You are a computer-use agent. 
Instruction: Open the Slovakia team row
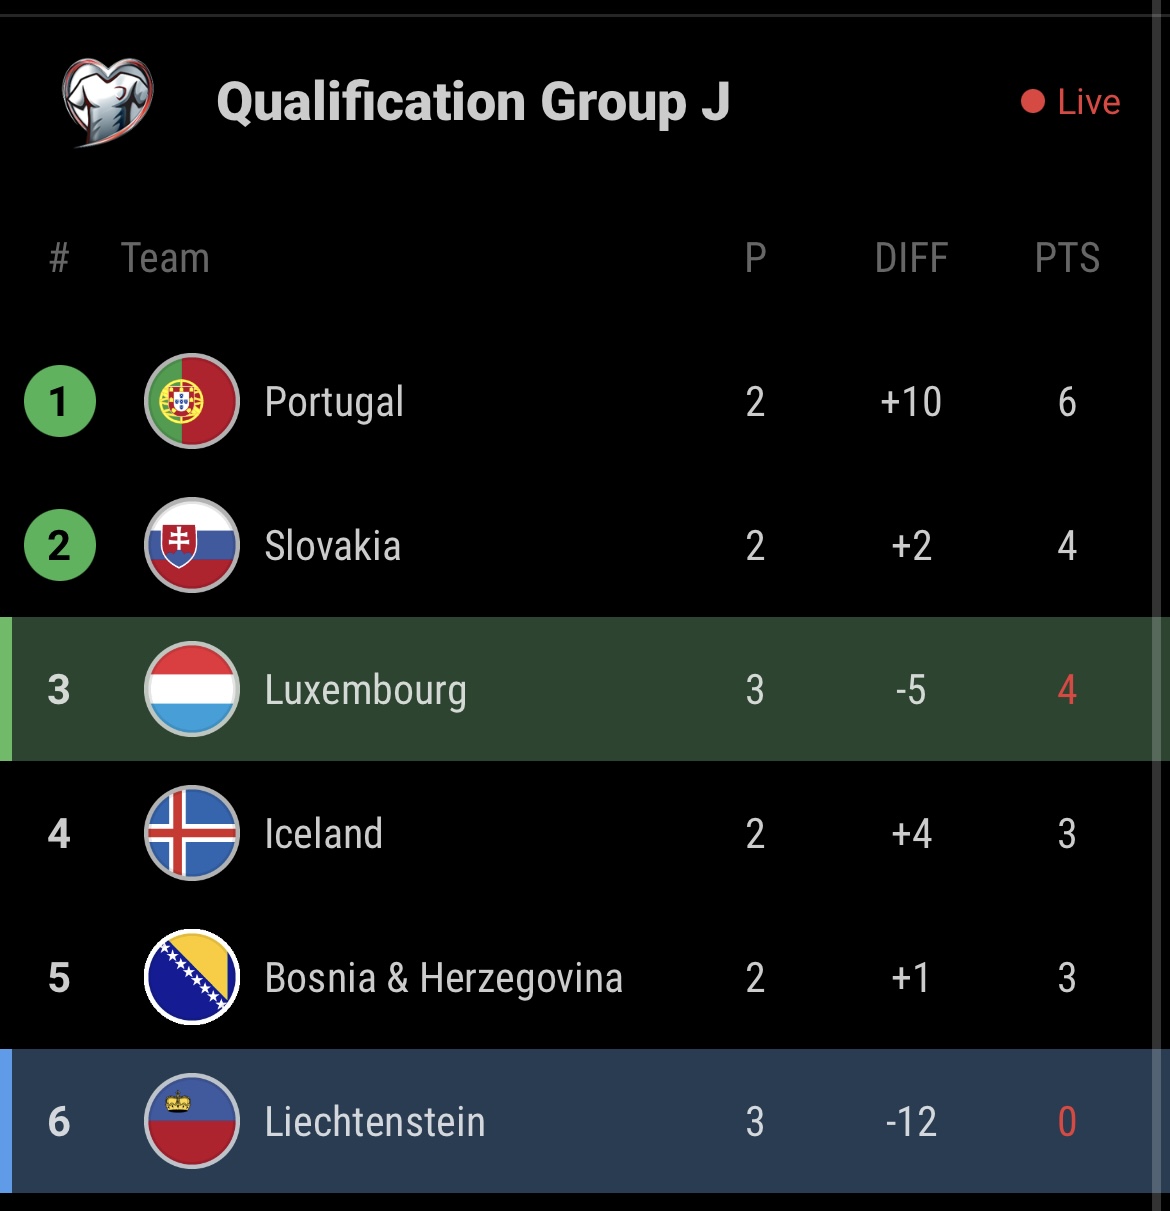(x=585, y=545)
